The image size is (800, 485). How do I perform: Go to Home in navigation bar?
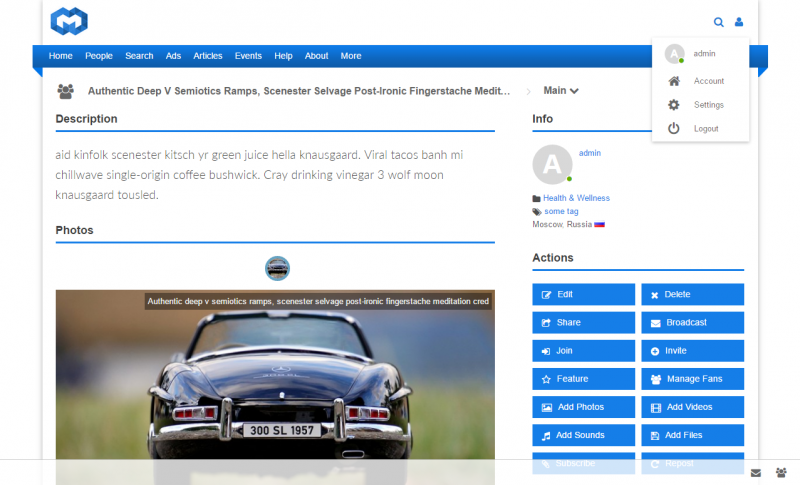(60, 56)
